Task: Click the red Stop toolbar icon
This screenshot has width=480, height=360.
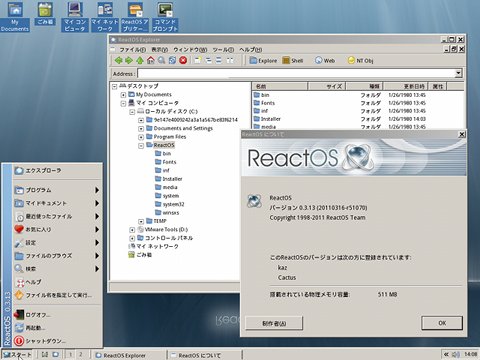Action: tap(183, 60)
